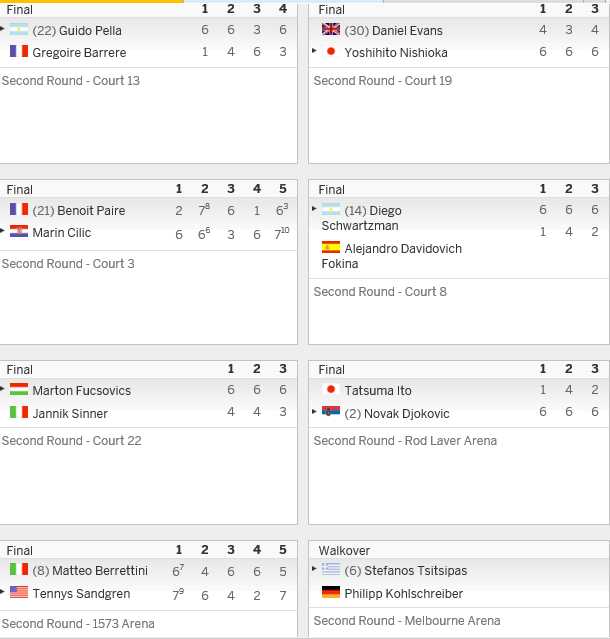Image resolution: width=610 pixels, height=639 pixels.
Task: Click the Spain flag by Alejandro Davidovich Fokina
Action: (x=331, y=247)
